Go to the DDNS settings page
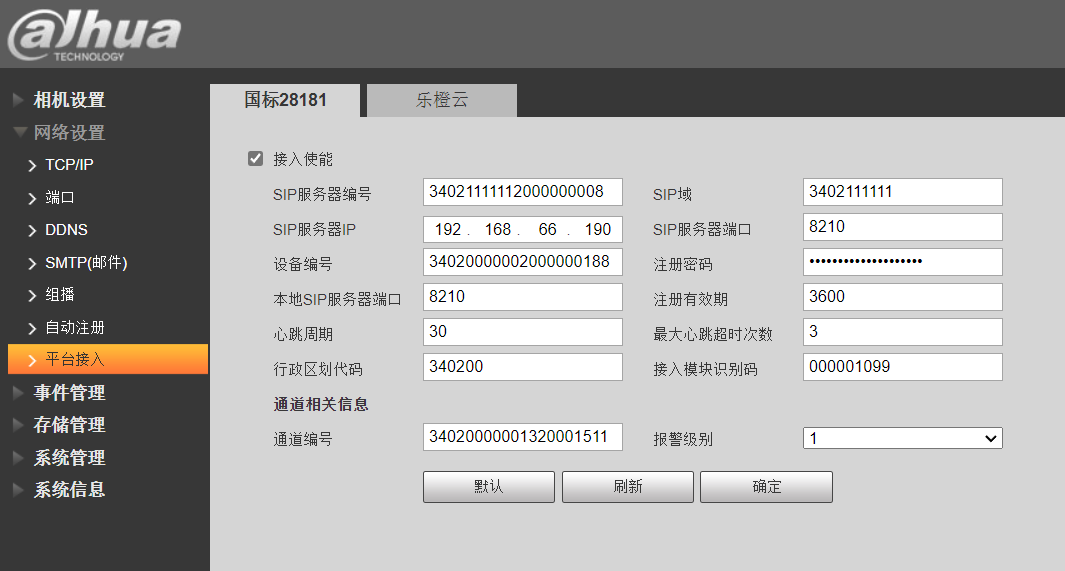Screen dimensions: 1065x571 point(66,230)
